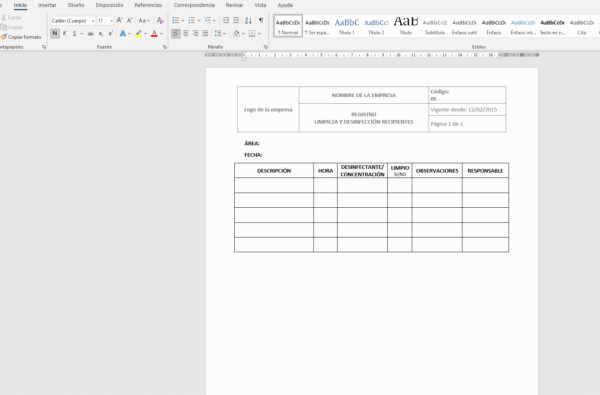Apply the Título 1 style
This screenshot has width=600, height=395.
point(347,26)
